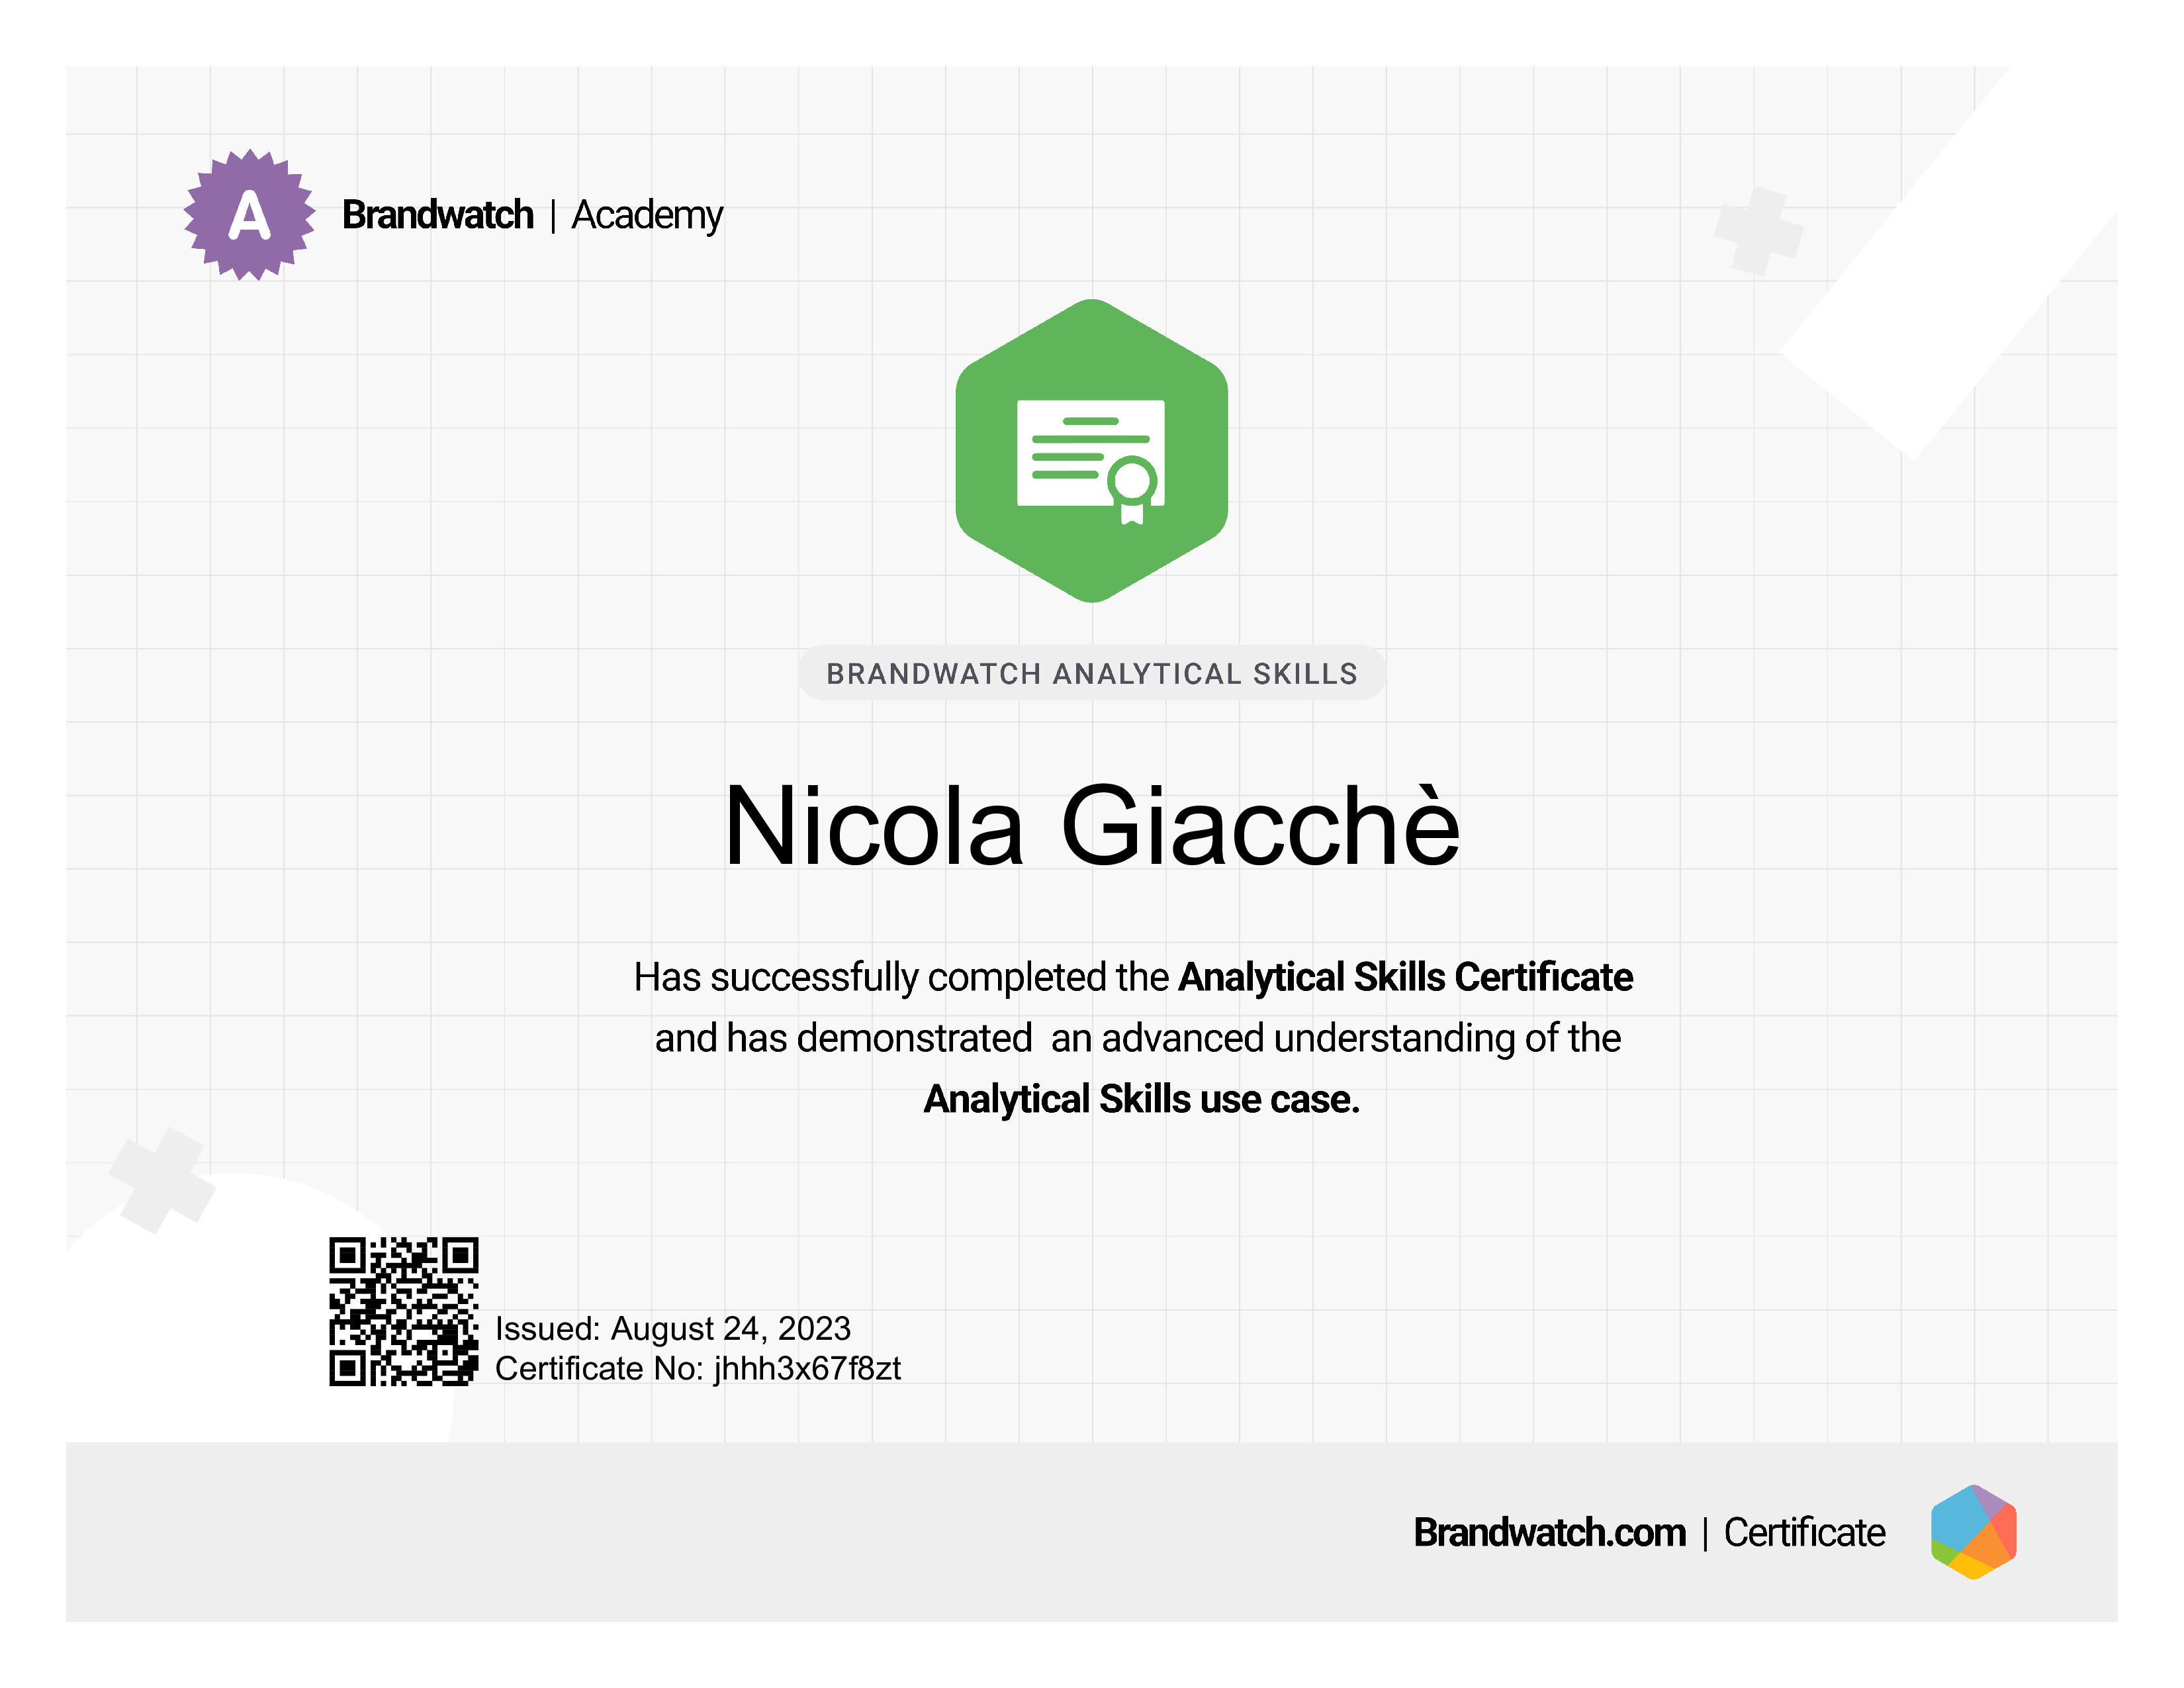Click the green certificate hexagon icon

coord(1092,451)
